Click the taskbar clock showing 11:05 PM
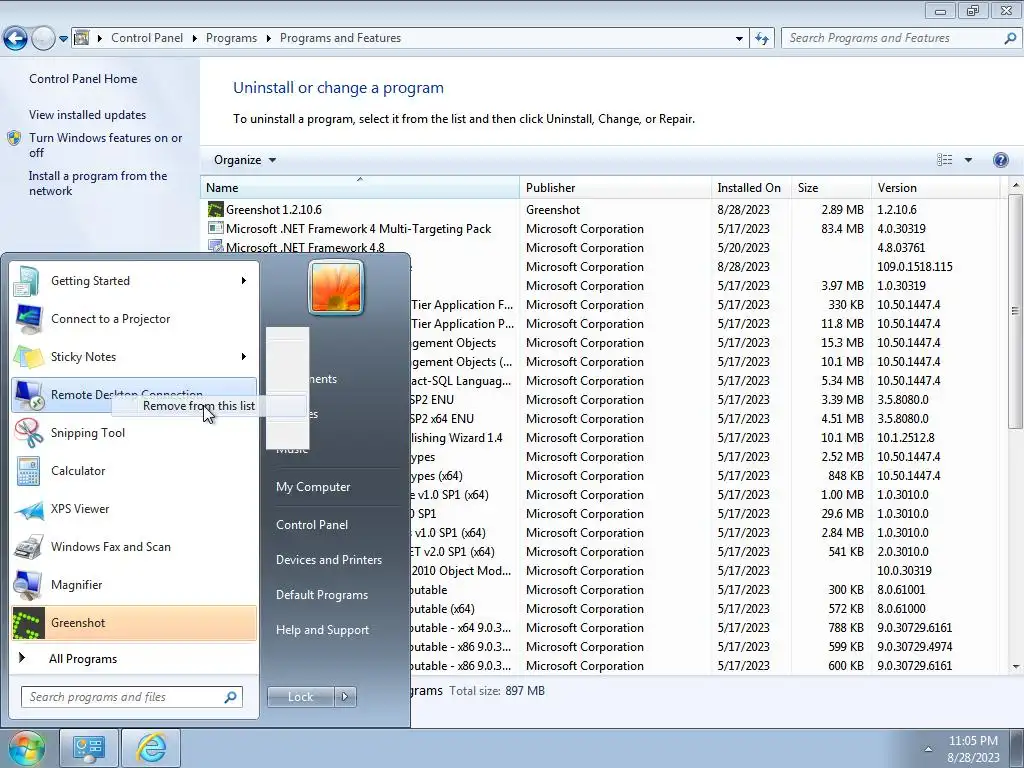Screen dimensions: 1024x768 [x=973, y=741]
